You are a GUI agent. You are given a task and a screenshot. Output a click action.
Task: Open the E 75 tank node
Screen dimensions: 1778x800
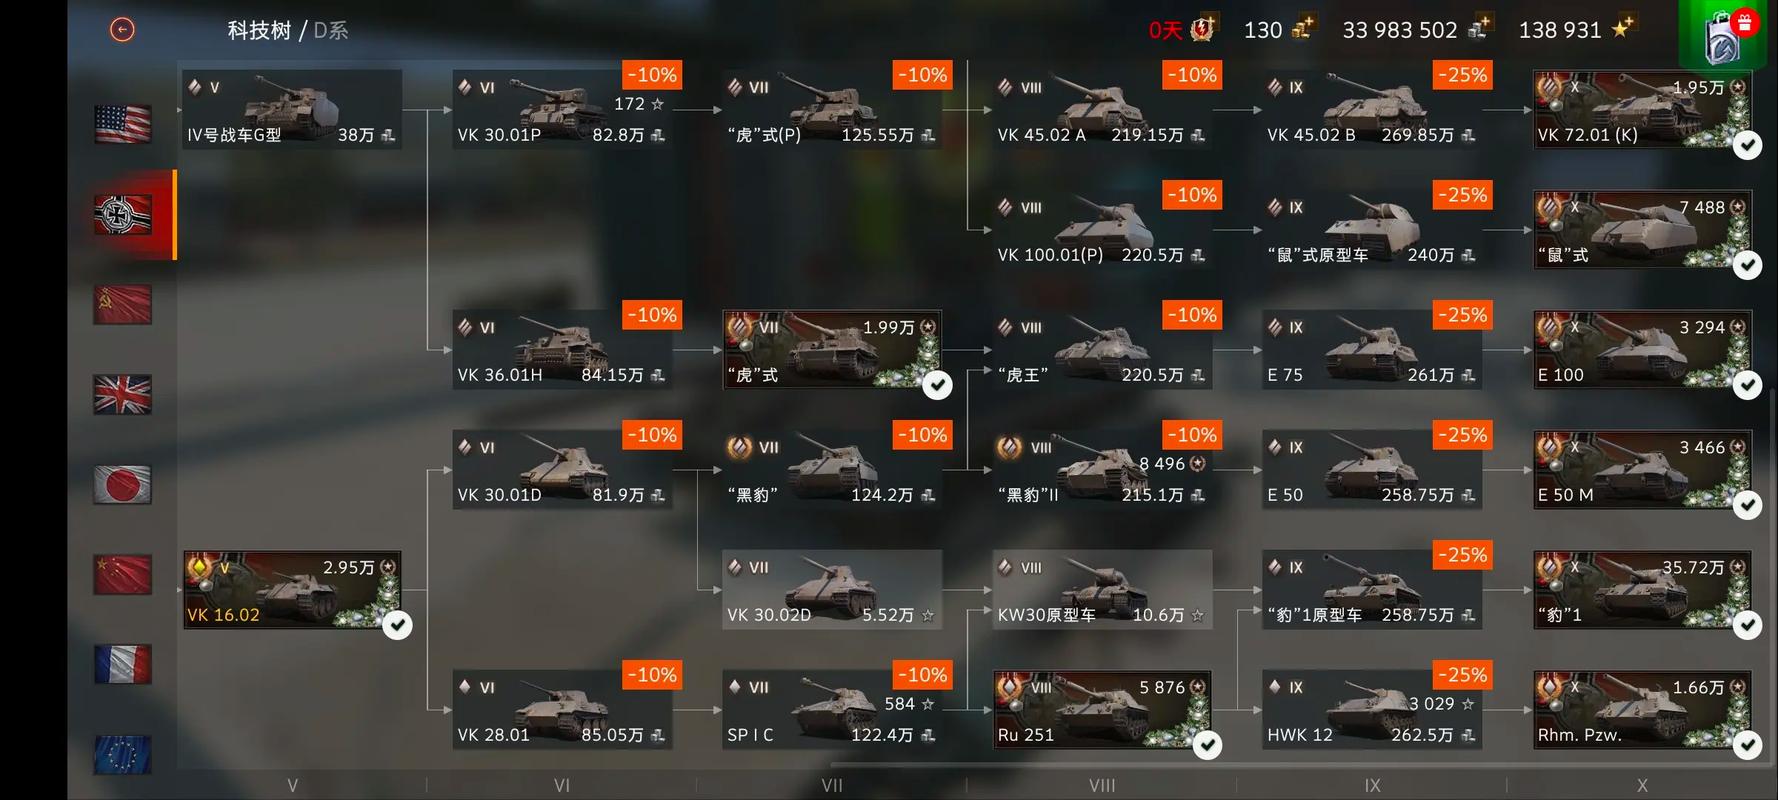(x=1372, y=349)
